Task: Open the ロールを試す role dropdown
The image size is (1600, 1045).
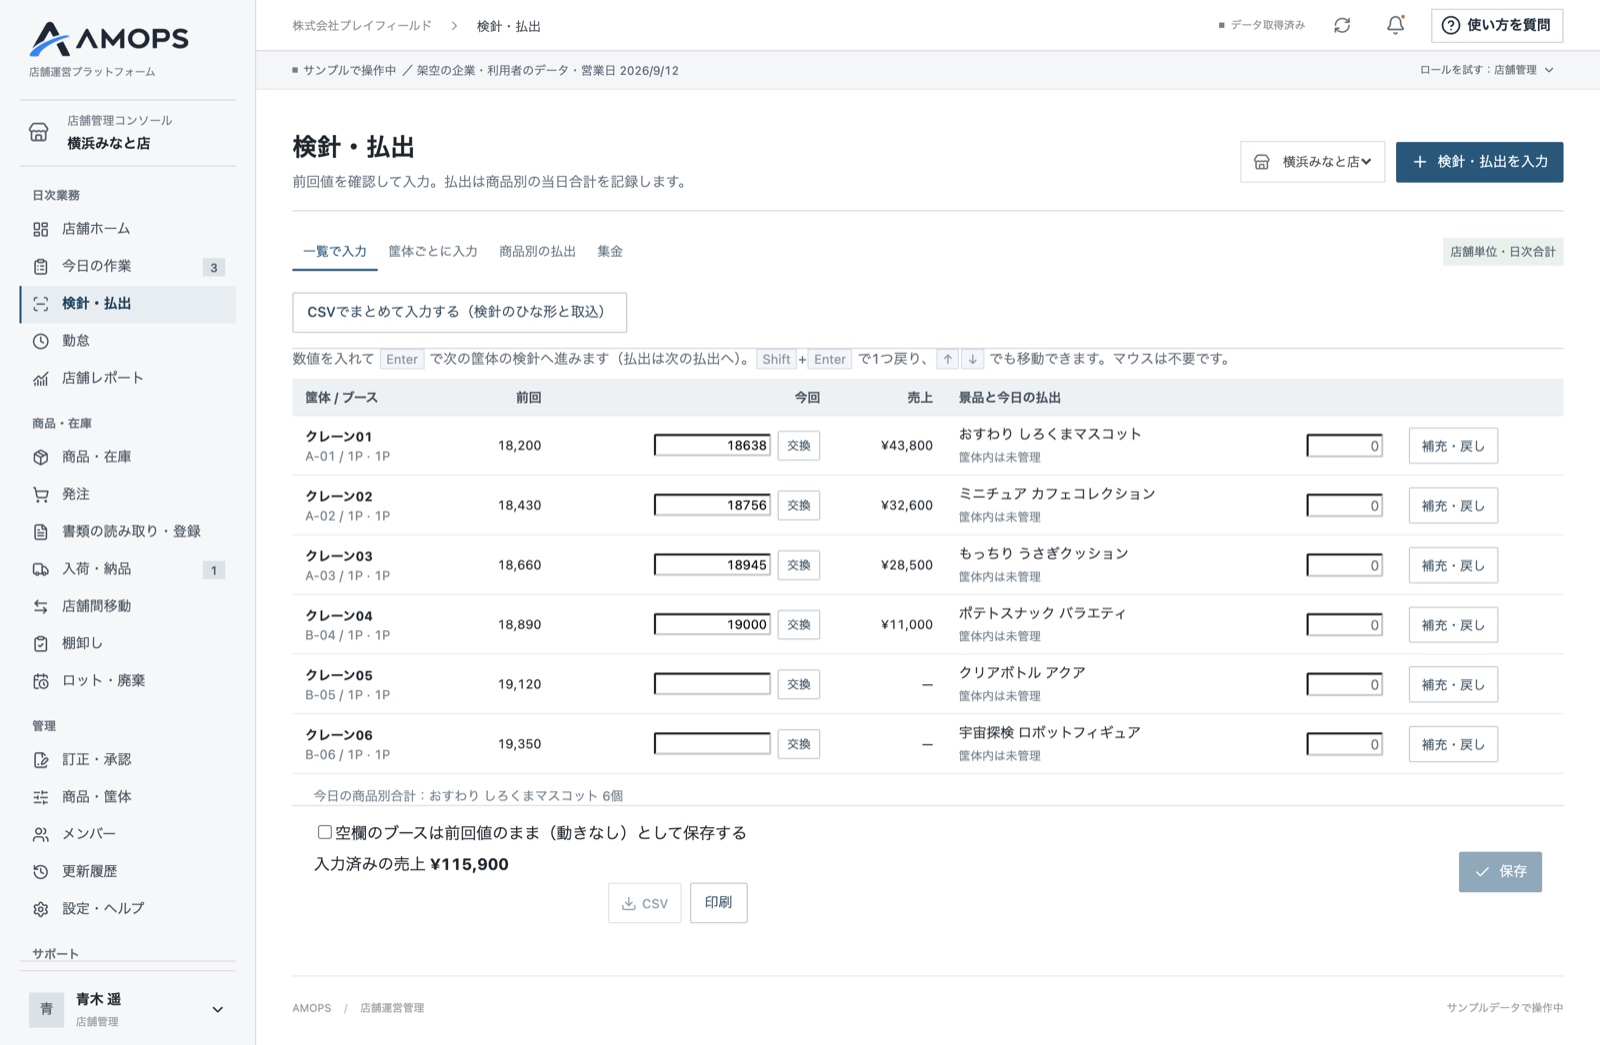Action: pyautogui.click(x=1487, y=70)
